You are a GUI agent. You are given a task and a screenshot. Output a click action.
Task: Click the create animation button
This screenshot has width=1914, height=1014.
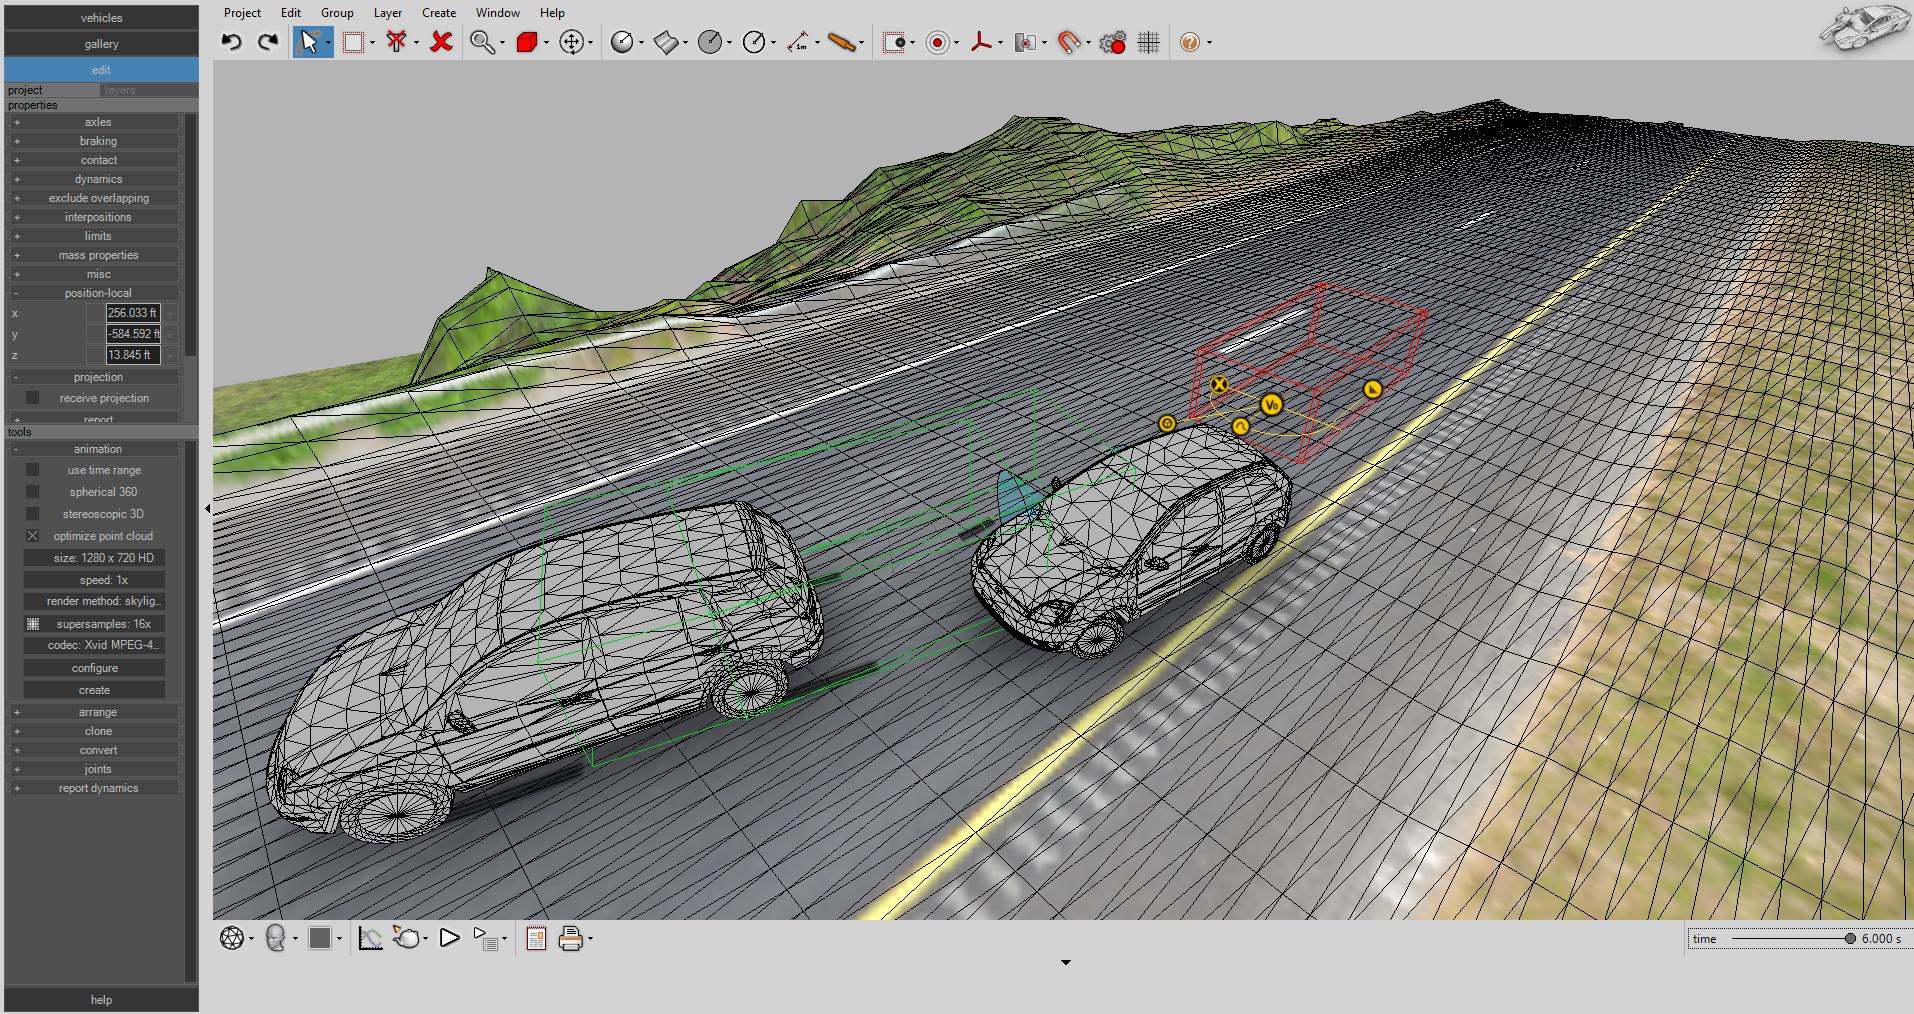(94, 690)
